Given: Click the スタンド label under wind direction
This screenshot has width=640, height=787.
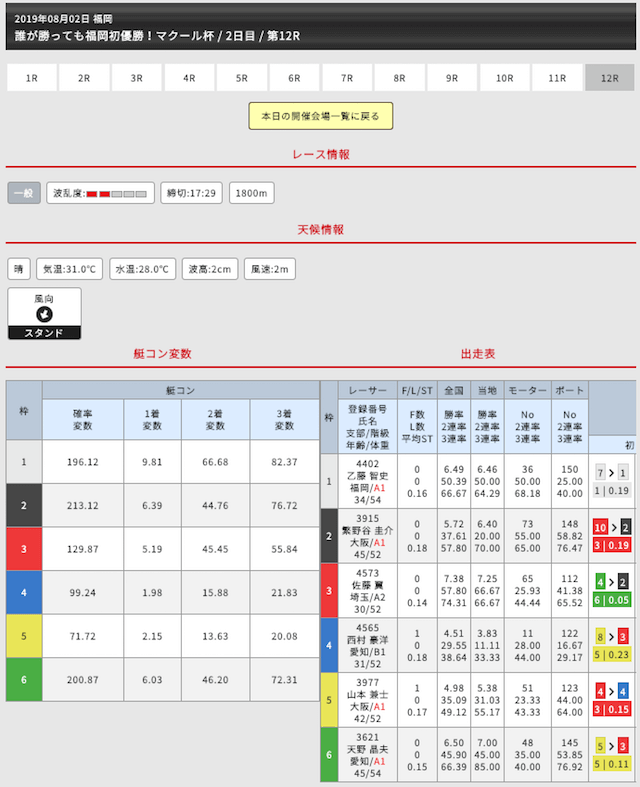Looking at the screenshot, I should coord(44,333).
